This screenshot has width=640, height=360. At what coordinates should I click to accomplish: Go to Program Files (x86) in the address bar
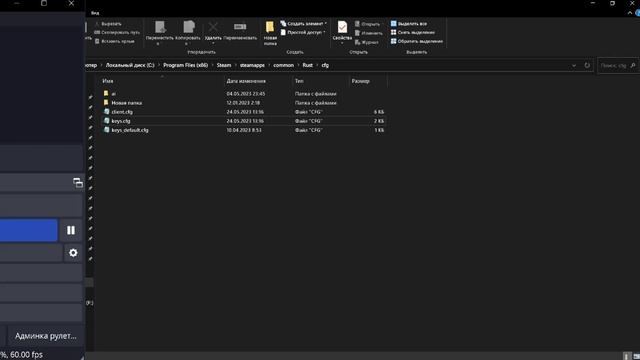coord(185,65)
